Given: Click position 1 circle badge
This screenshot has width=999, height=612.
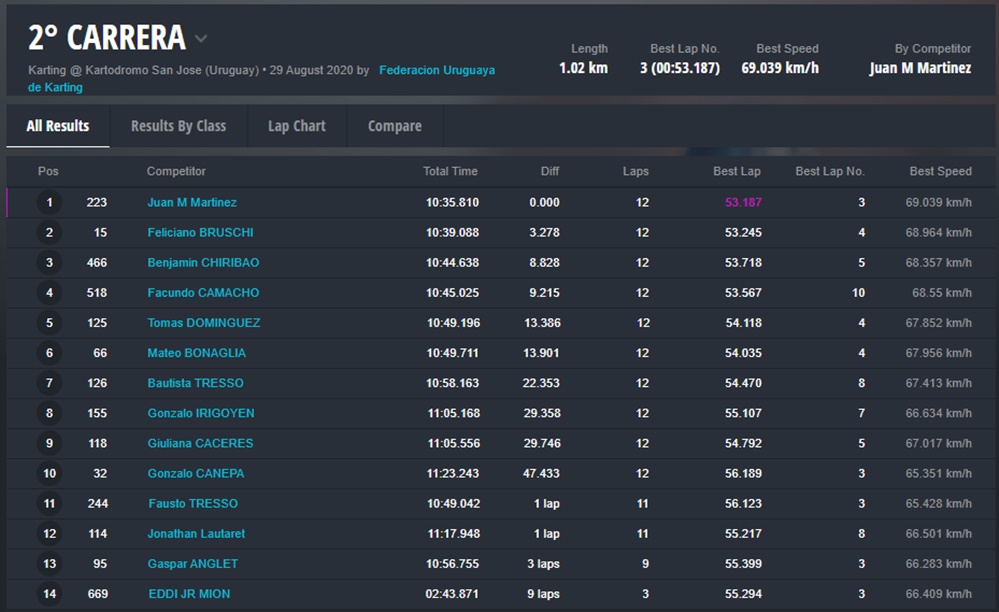Looking at the screenshot, I should 49,203.
